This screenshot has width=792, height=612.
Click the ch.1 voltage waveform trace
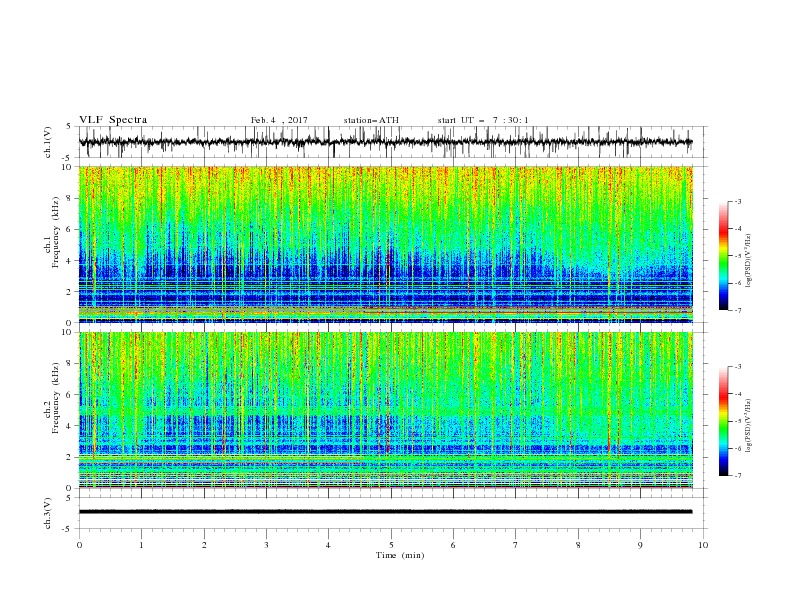386,142
